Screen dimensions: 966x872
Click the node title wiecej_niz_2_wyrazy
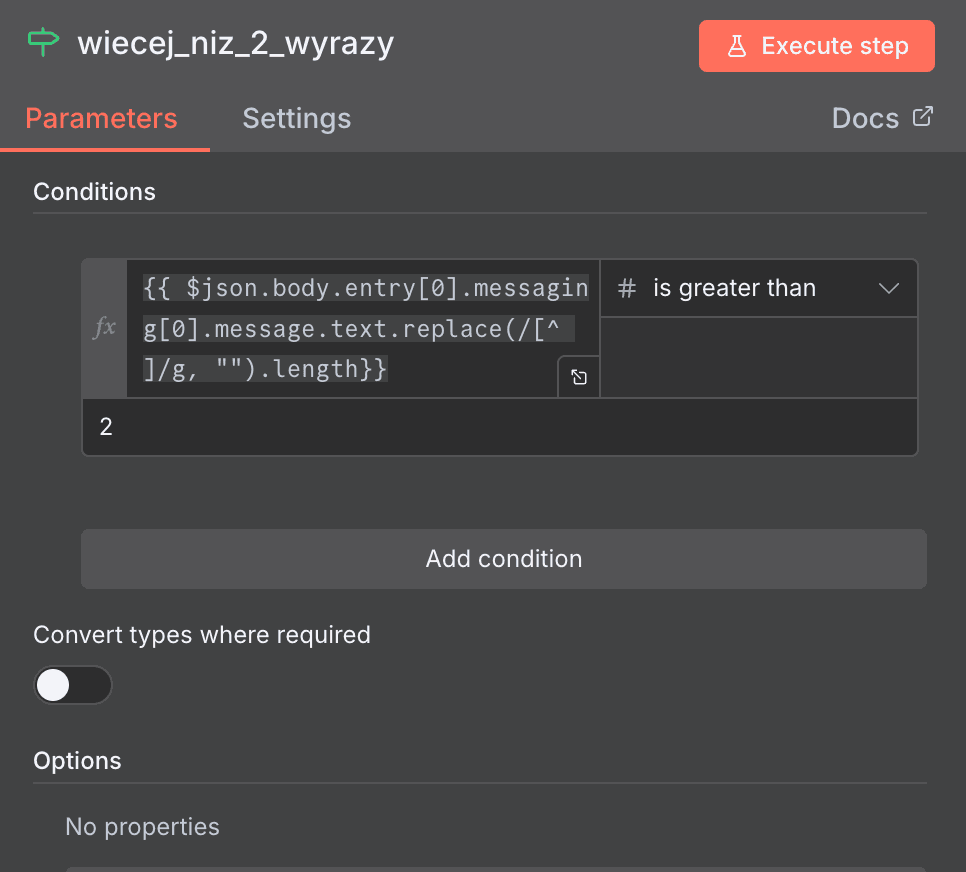pyautogui.click(x=236, y=43)
